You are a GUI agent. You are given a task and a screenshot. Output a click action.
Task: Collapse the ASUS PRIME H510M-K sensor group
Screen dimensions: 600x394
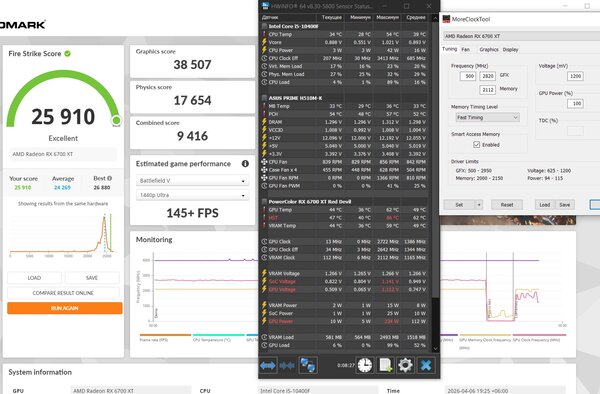264,98
